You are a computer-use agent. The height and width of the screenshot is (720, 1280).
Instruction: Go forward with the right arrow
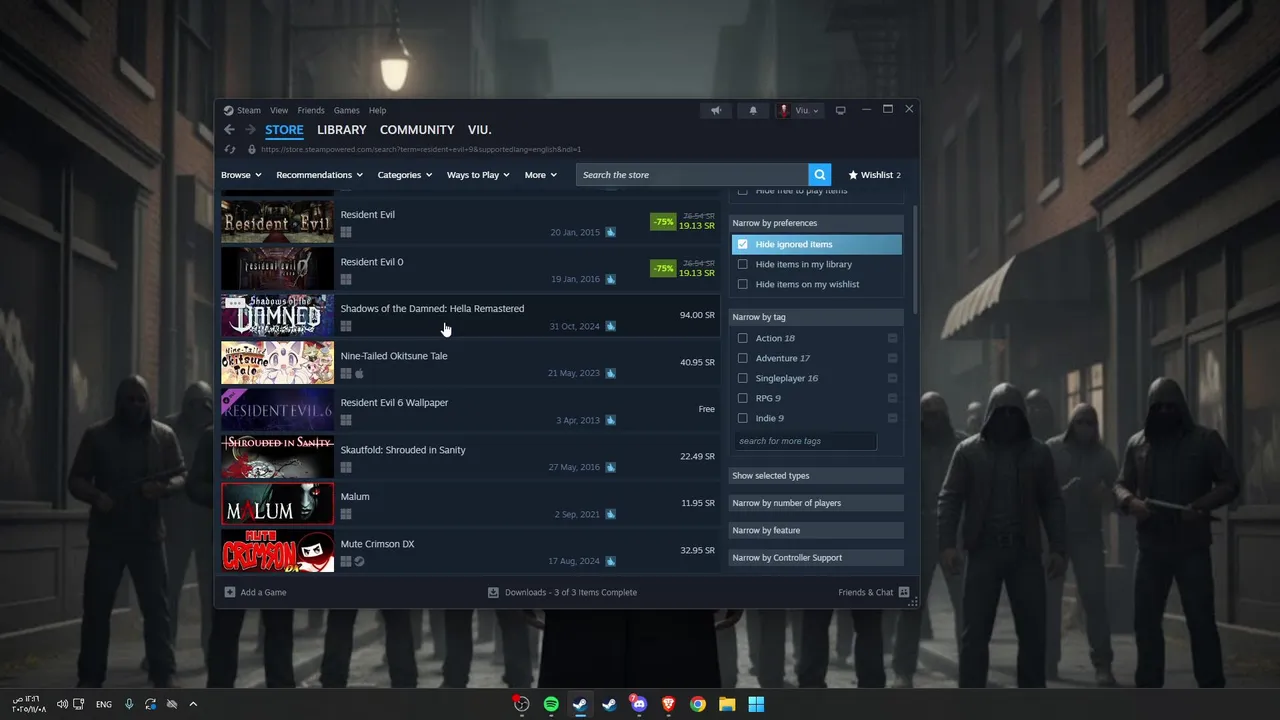(250, 130)
